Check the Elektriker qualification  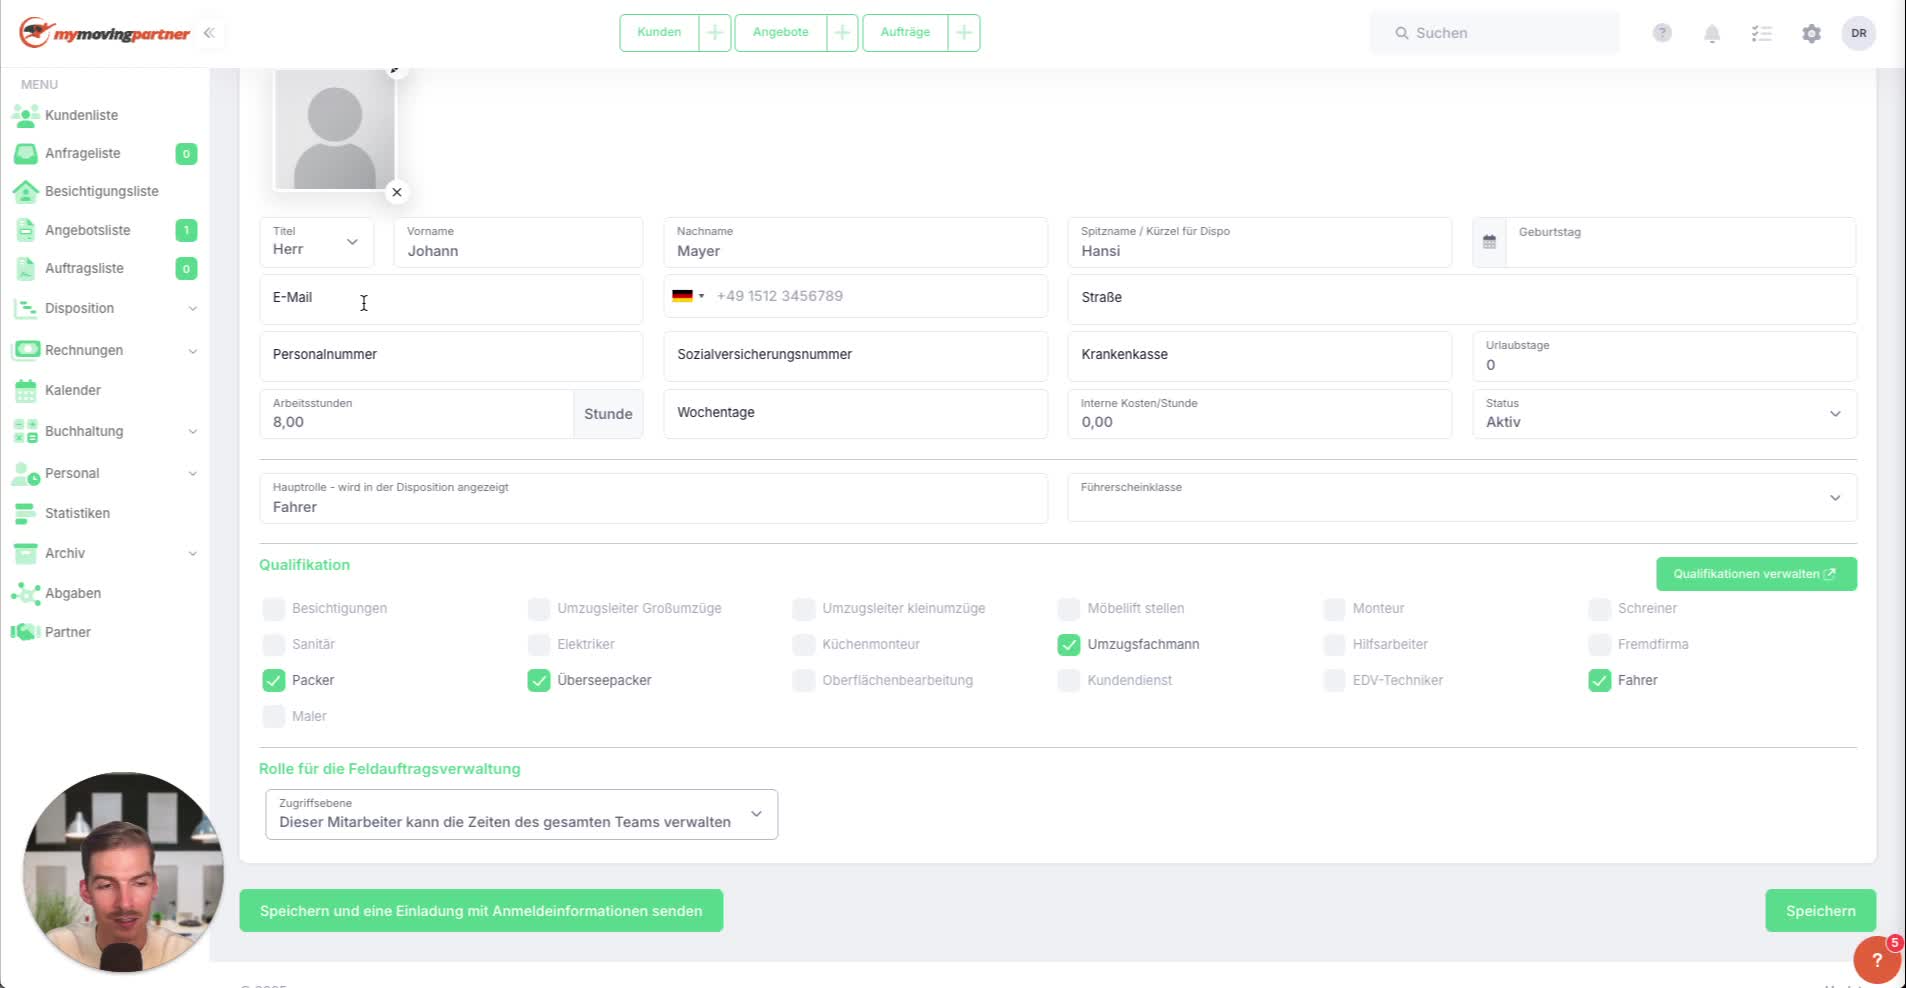(x=539, y=644)
